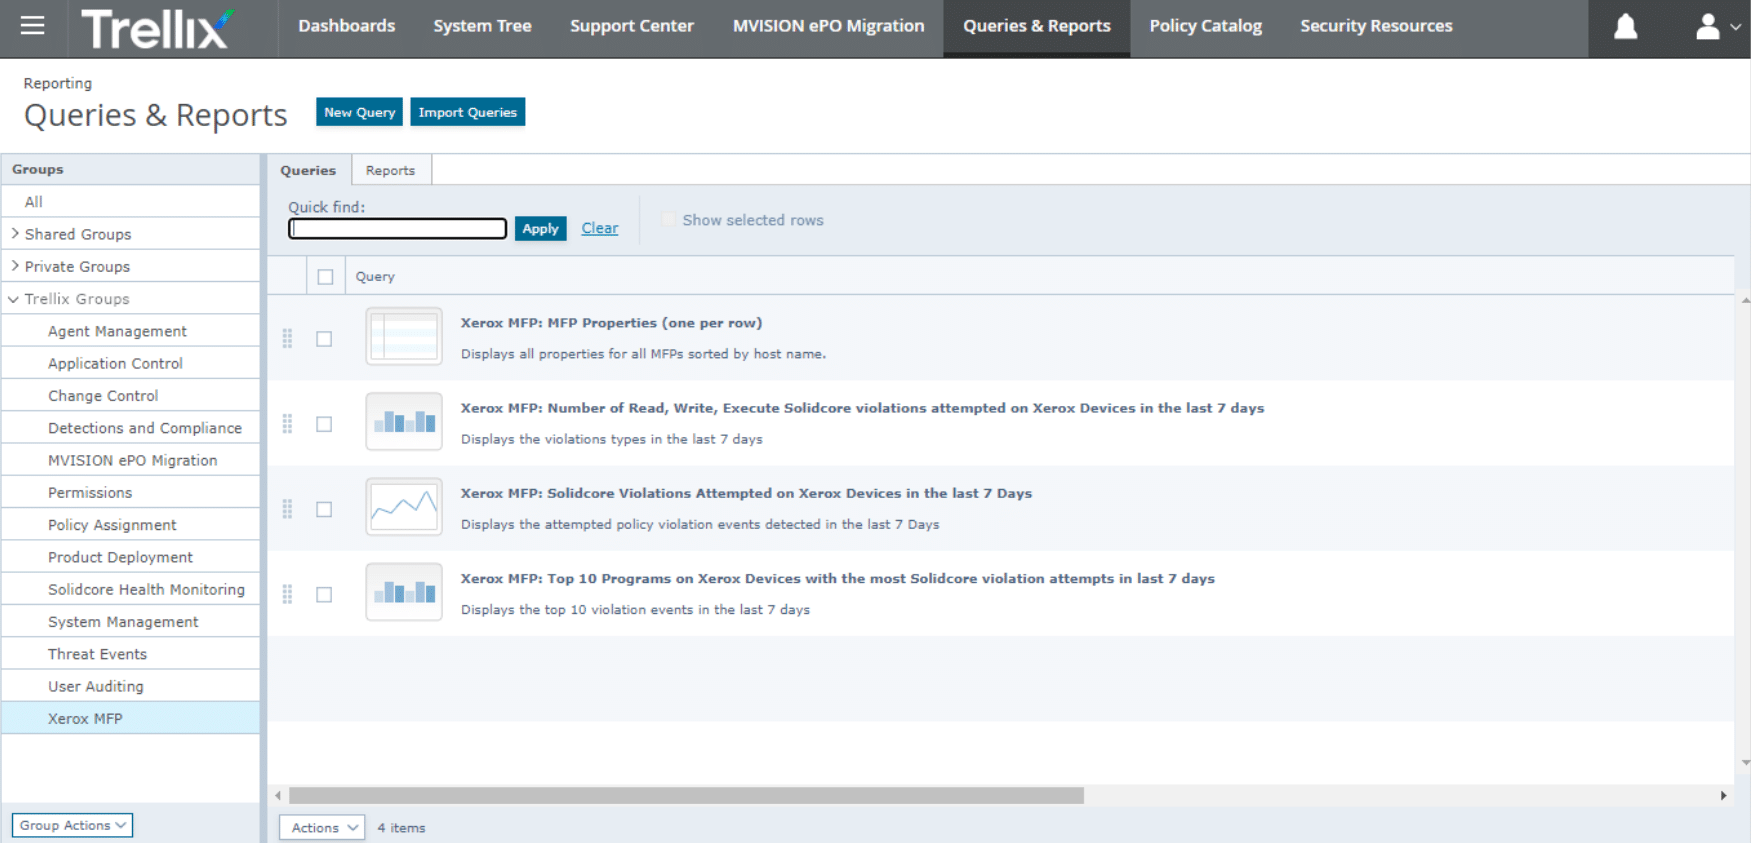Expand Shared Groups in the tree
This screenshot has width=1751, height=843.
pos(14,233)
